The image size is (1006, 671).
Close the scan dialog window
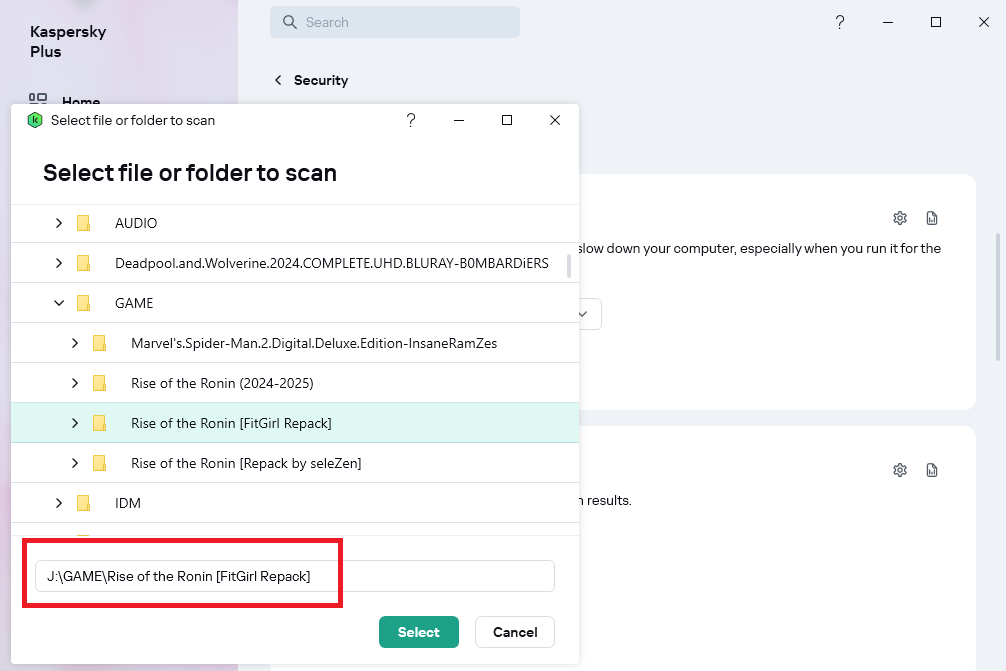(x=555, y=120)
